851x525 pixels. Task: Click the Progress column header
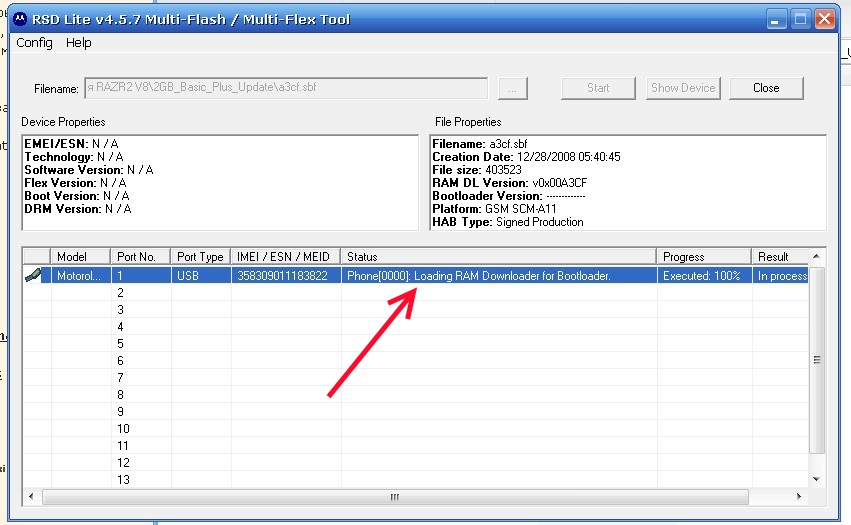[x=704, y=256]
